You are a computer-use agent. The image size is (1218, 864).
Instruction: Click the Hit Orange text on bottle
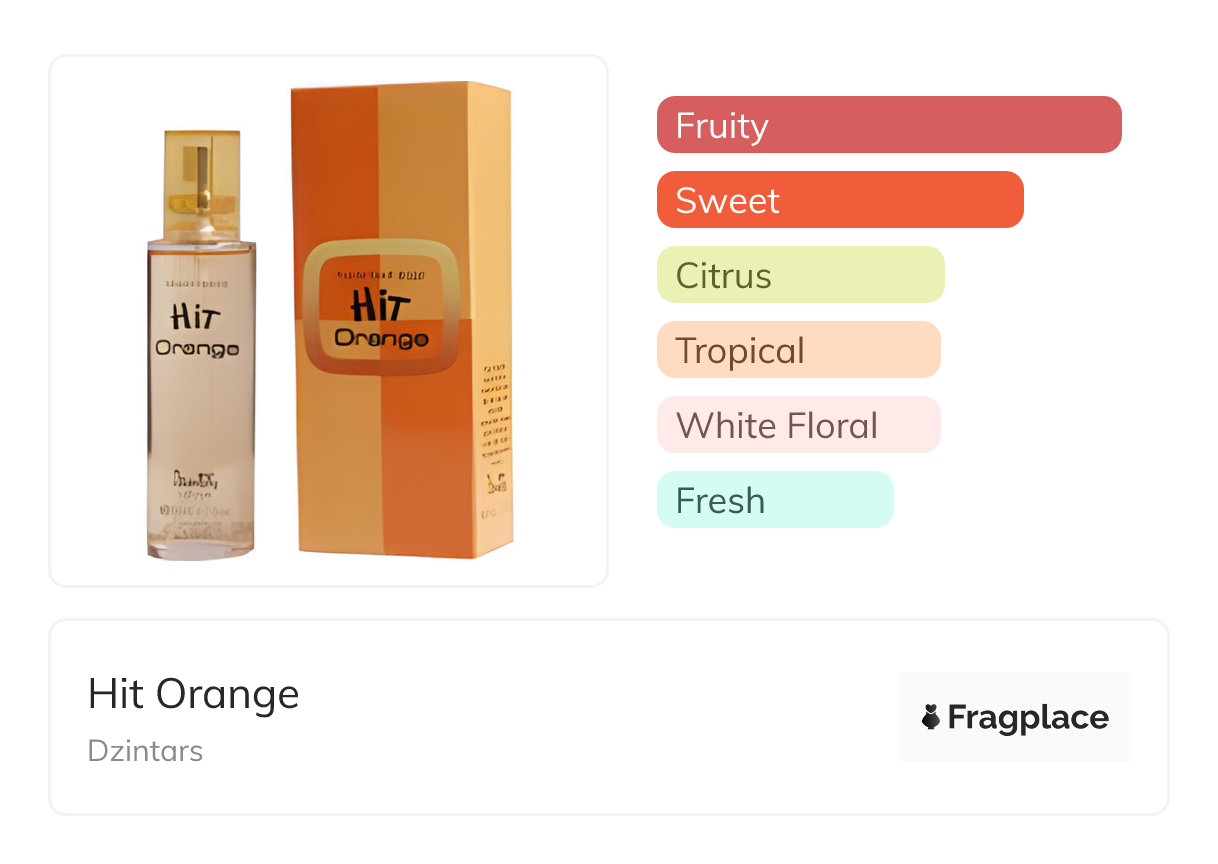pos(196,331)
